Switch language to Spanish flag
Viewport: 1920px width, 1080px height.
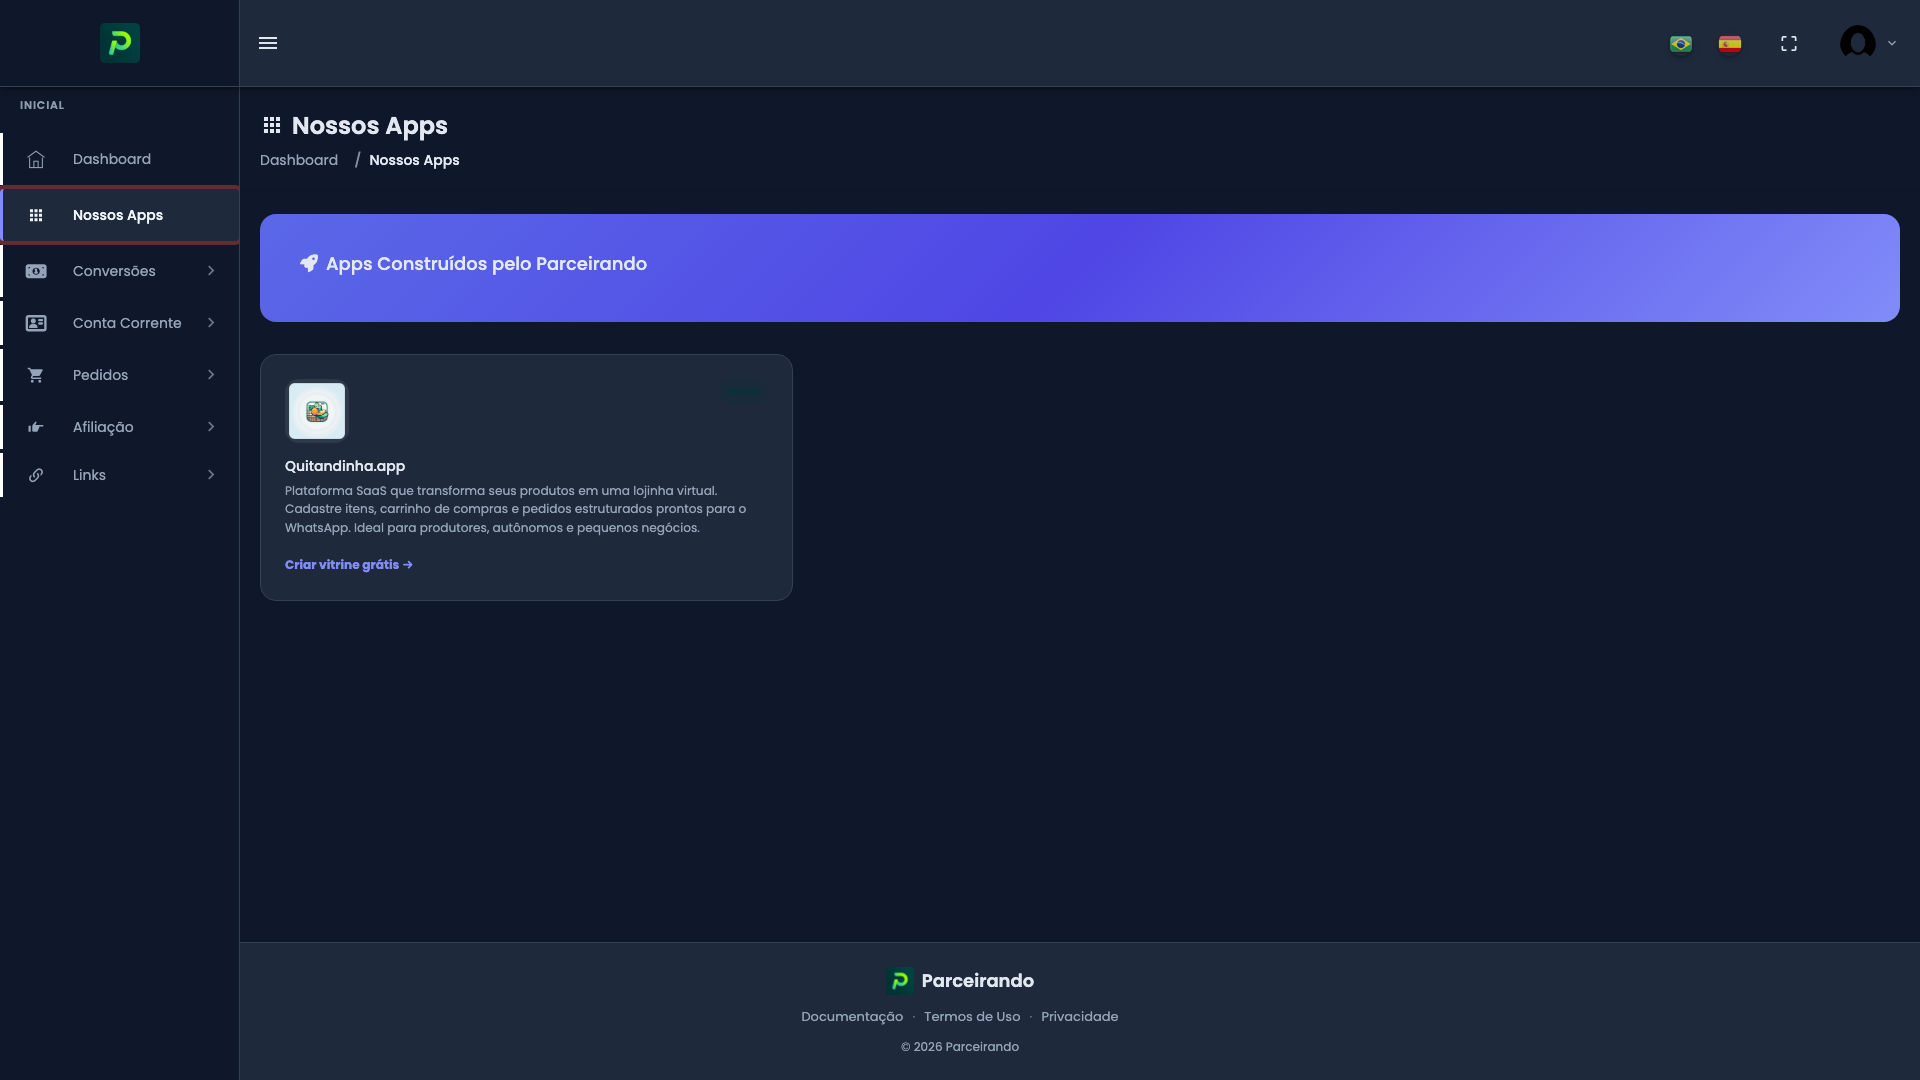tap(1729, 44)
